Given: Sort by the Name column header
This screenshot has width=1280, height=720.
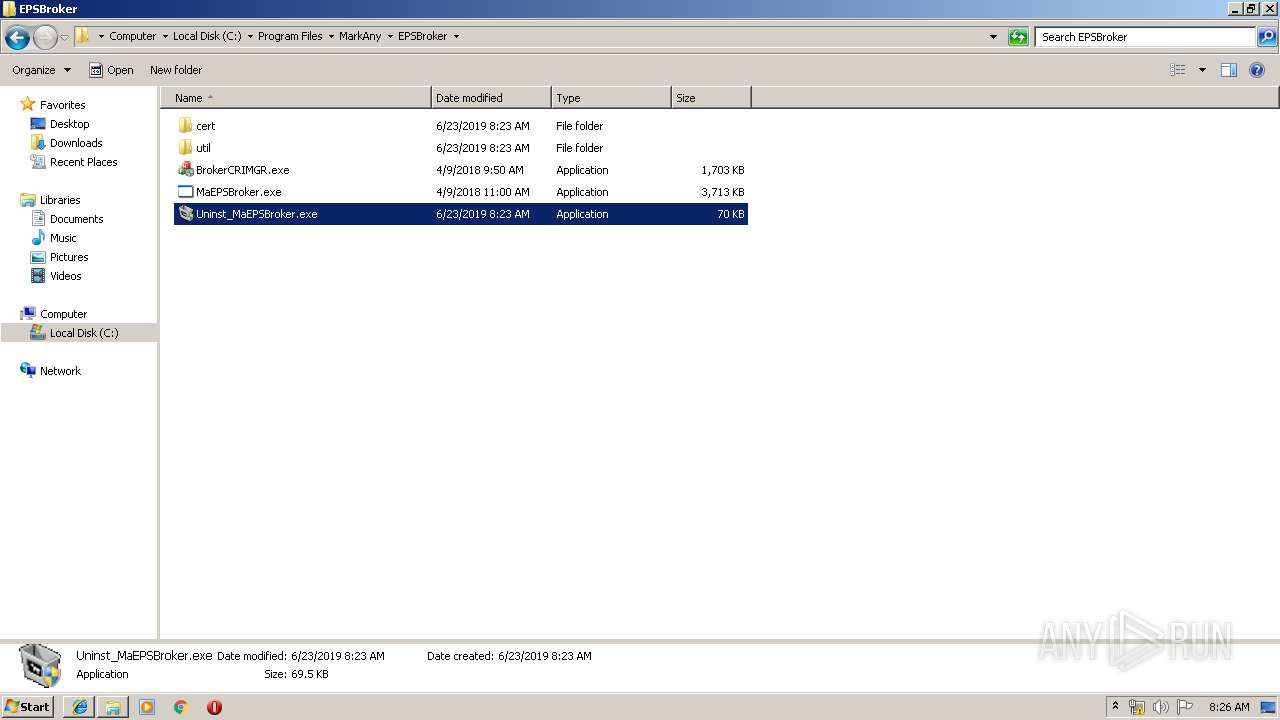Looking at the screenshot, I should point(295,98).
